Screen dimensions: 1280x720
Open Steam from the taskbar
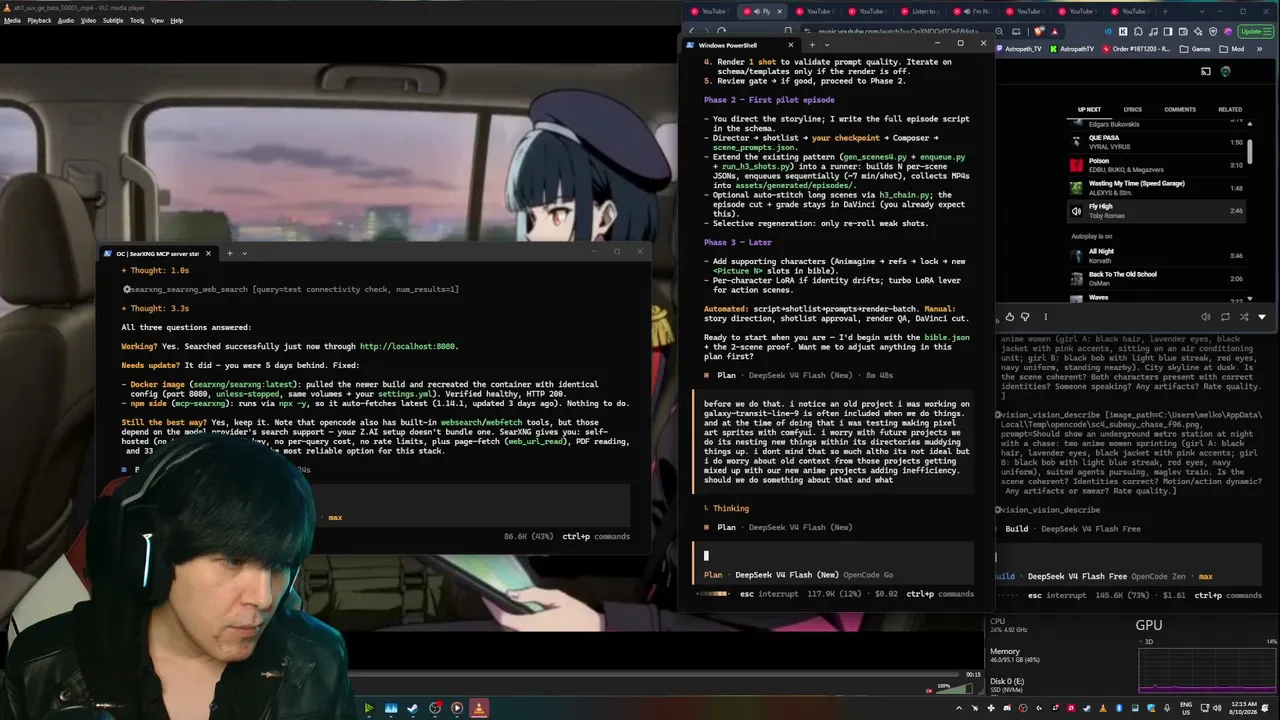point(413,708)
